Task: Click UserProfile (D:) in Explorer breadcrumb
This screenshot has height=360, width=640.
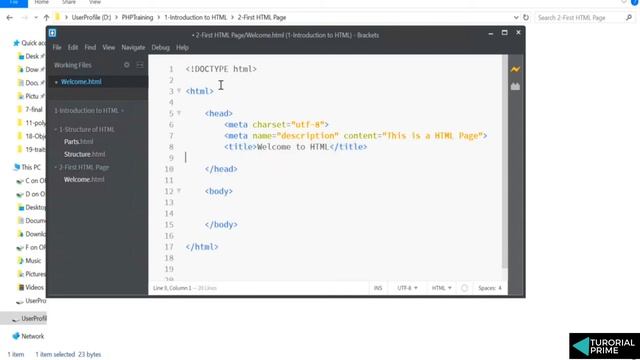Action: pyautogui.click(x=91, y=18)
